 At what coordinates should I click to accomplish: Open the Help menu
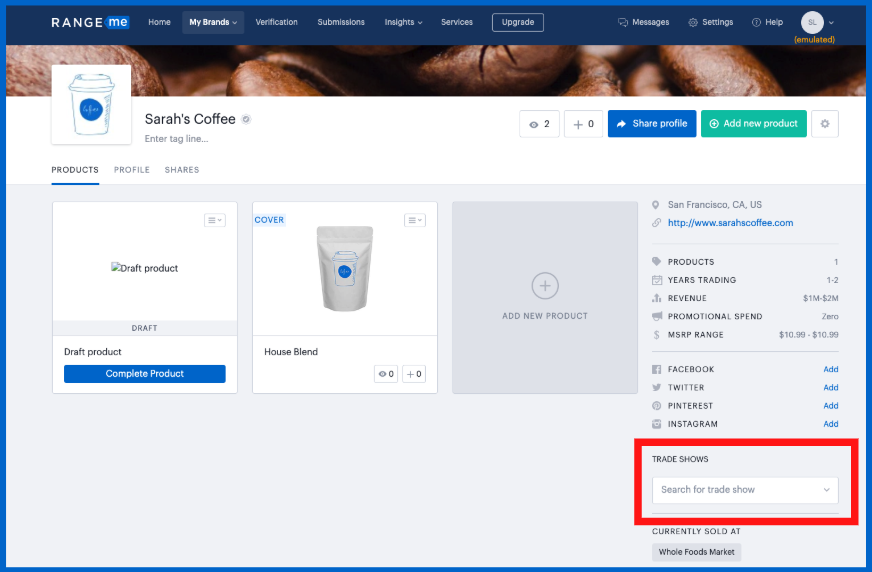767,22
